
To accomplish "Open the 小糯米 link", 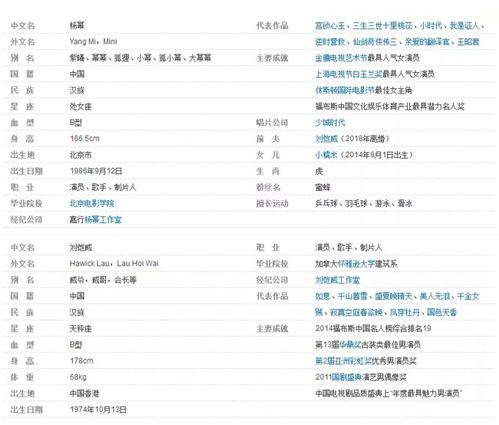I will [326, 155].
